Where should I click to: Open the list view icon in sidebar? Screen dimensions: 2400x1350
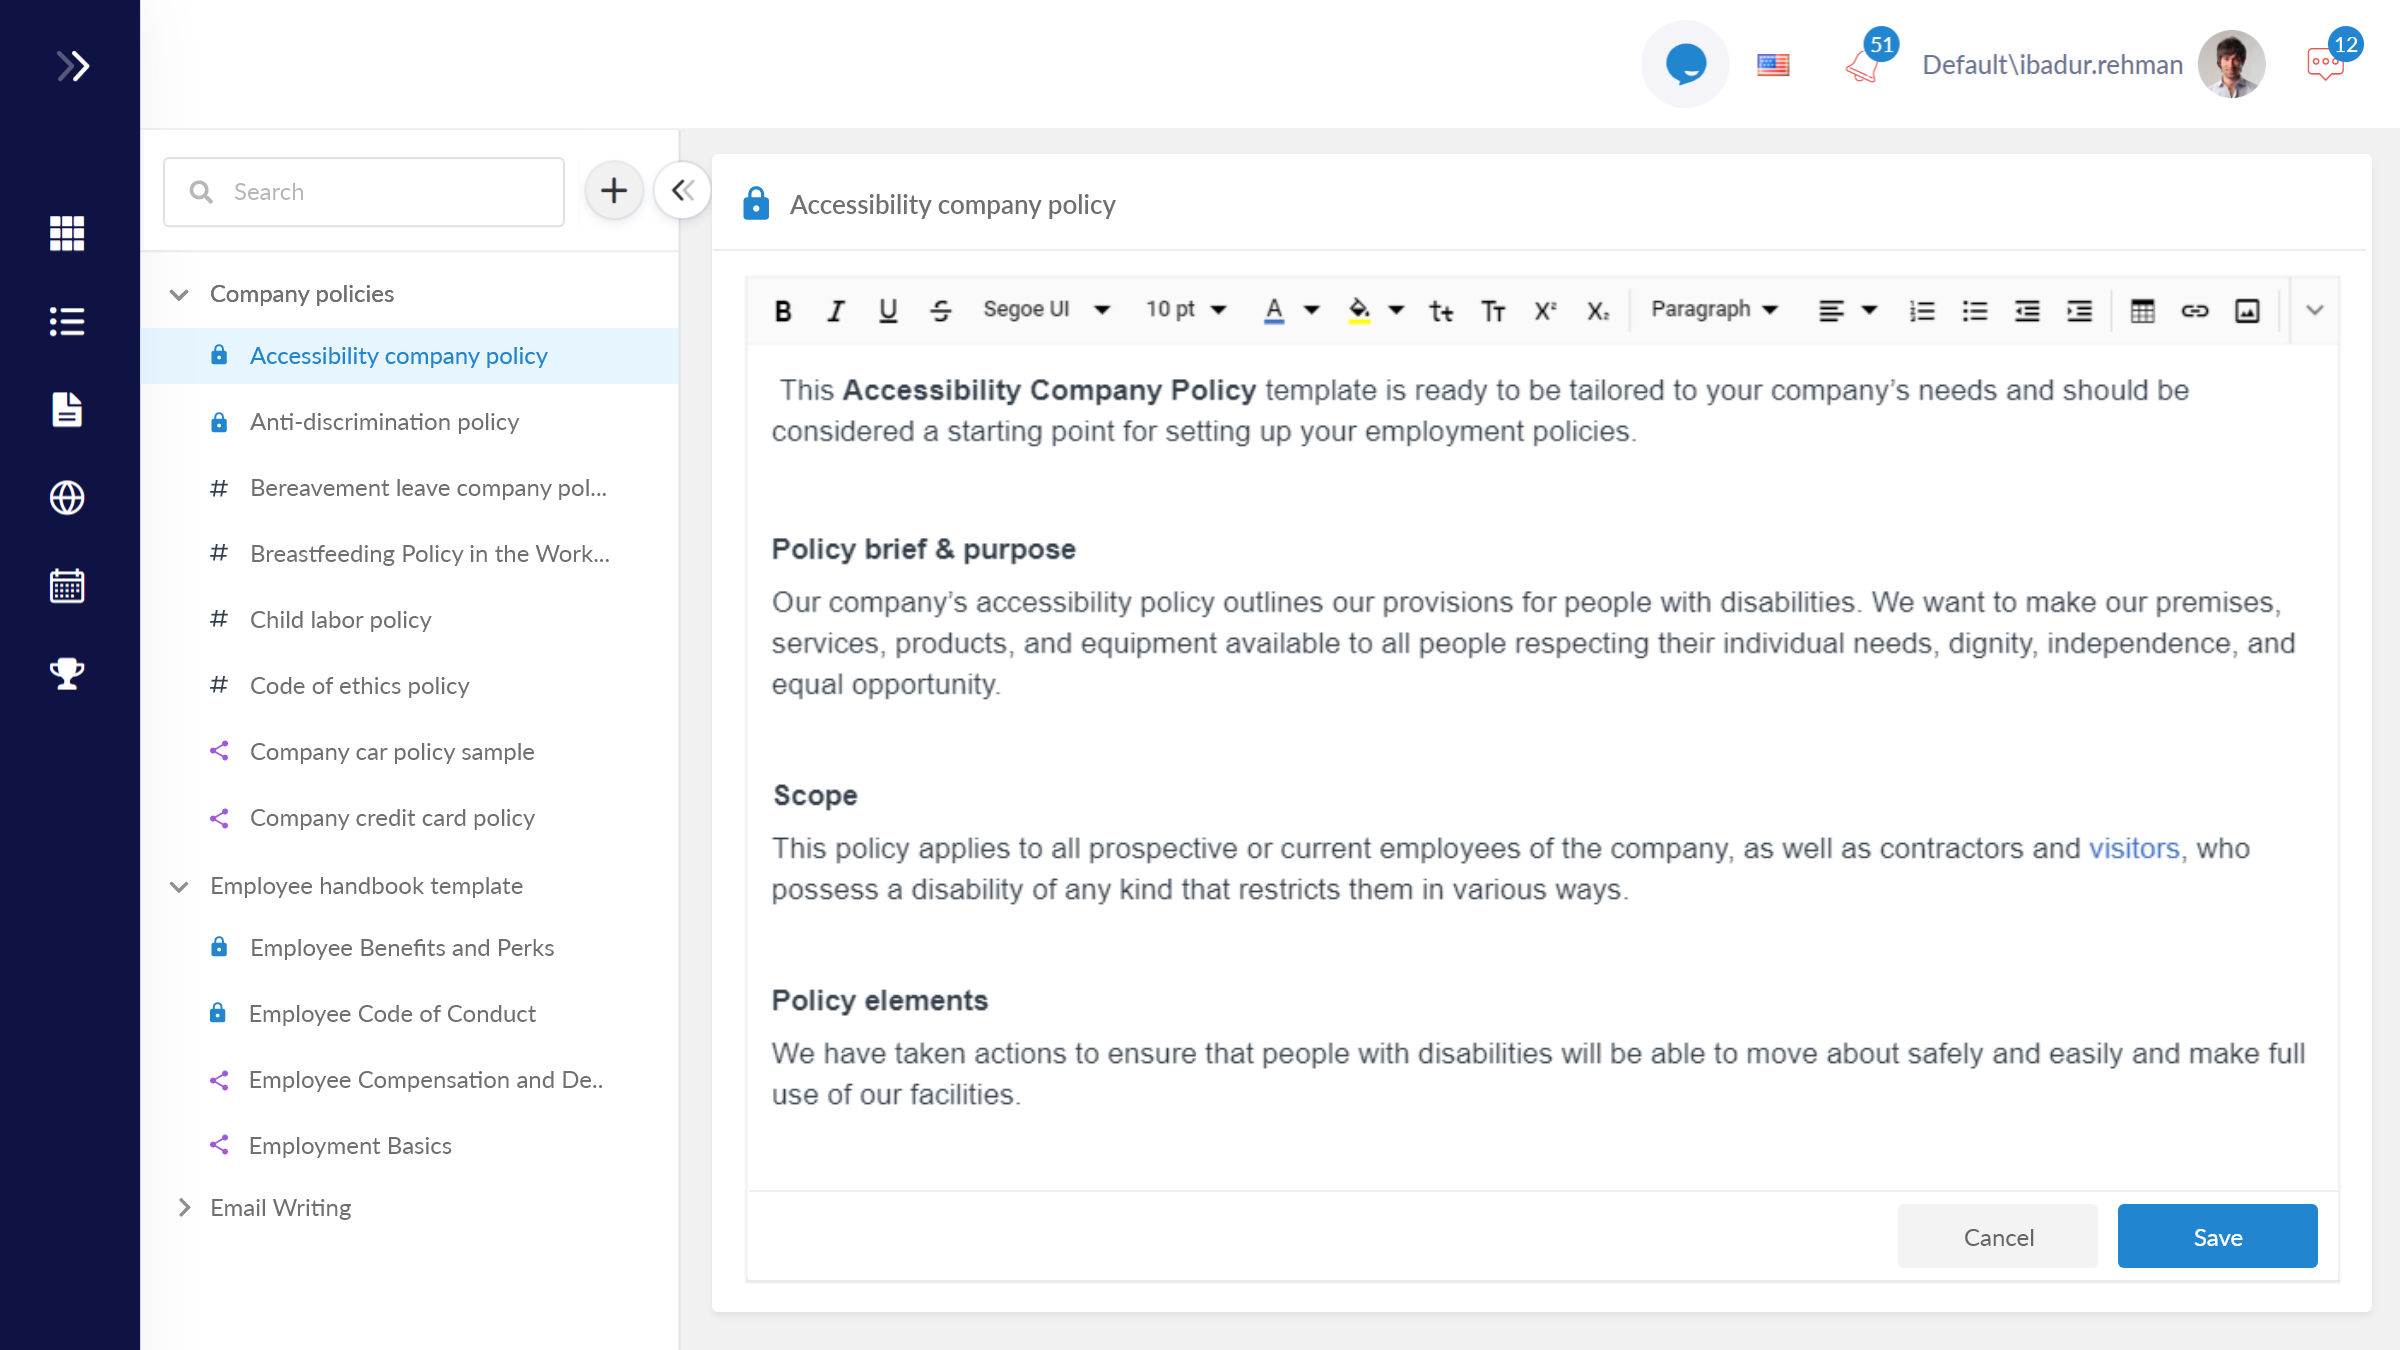tap(67, 321)
